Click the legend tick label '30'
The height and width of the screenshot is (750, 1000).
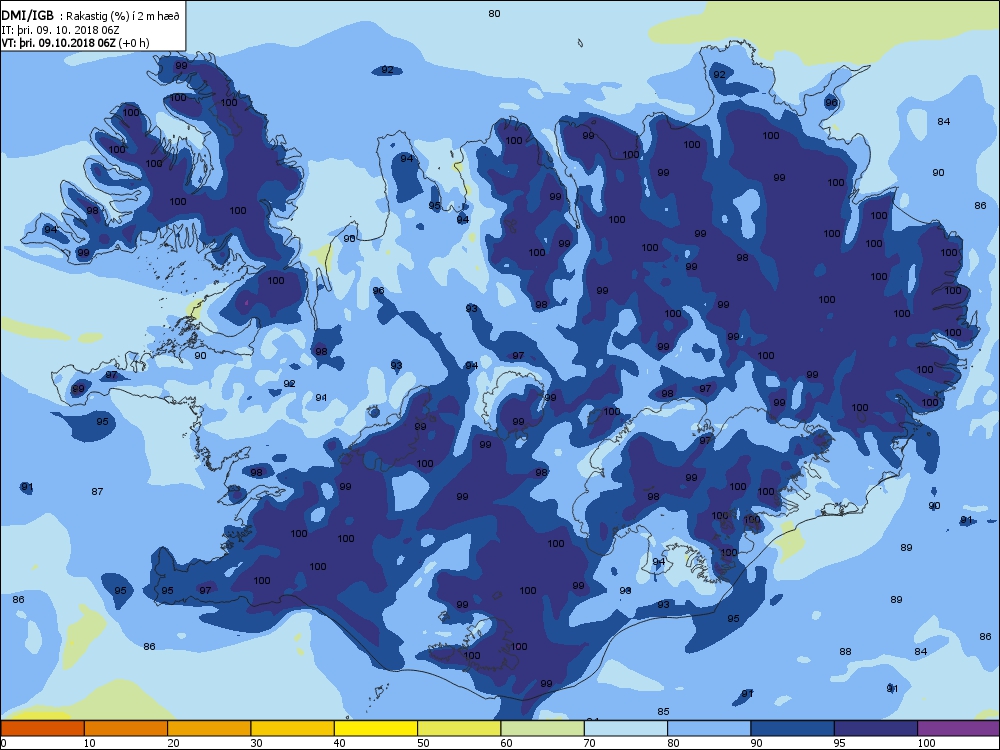[256, 742]
